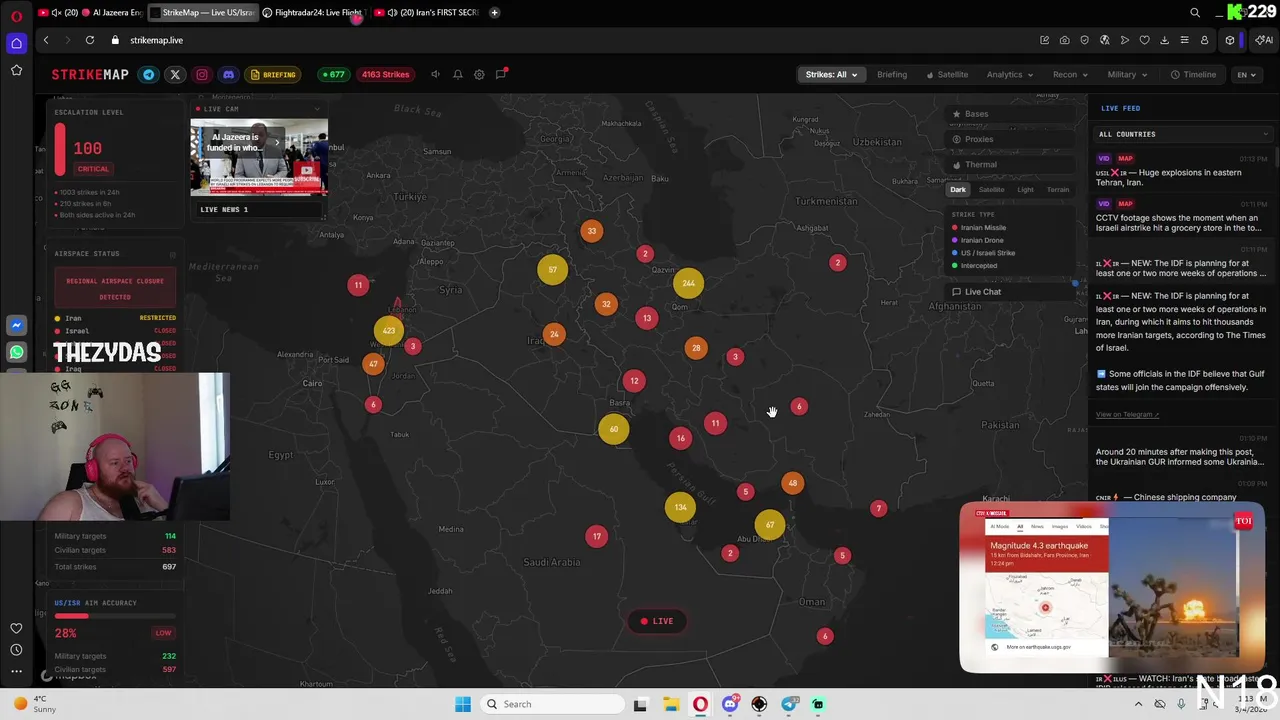Open the Opera sidebar heart icon
The width and height of the screenshot is (1280, 720).
point(16,628)
